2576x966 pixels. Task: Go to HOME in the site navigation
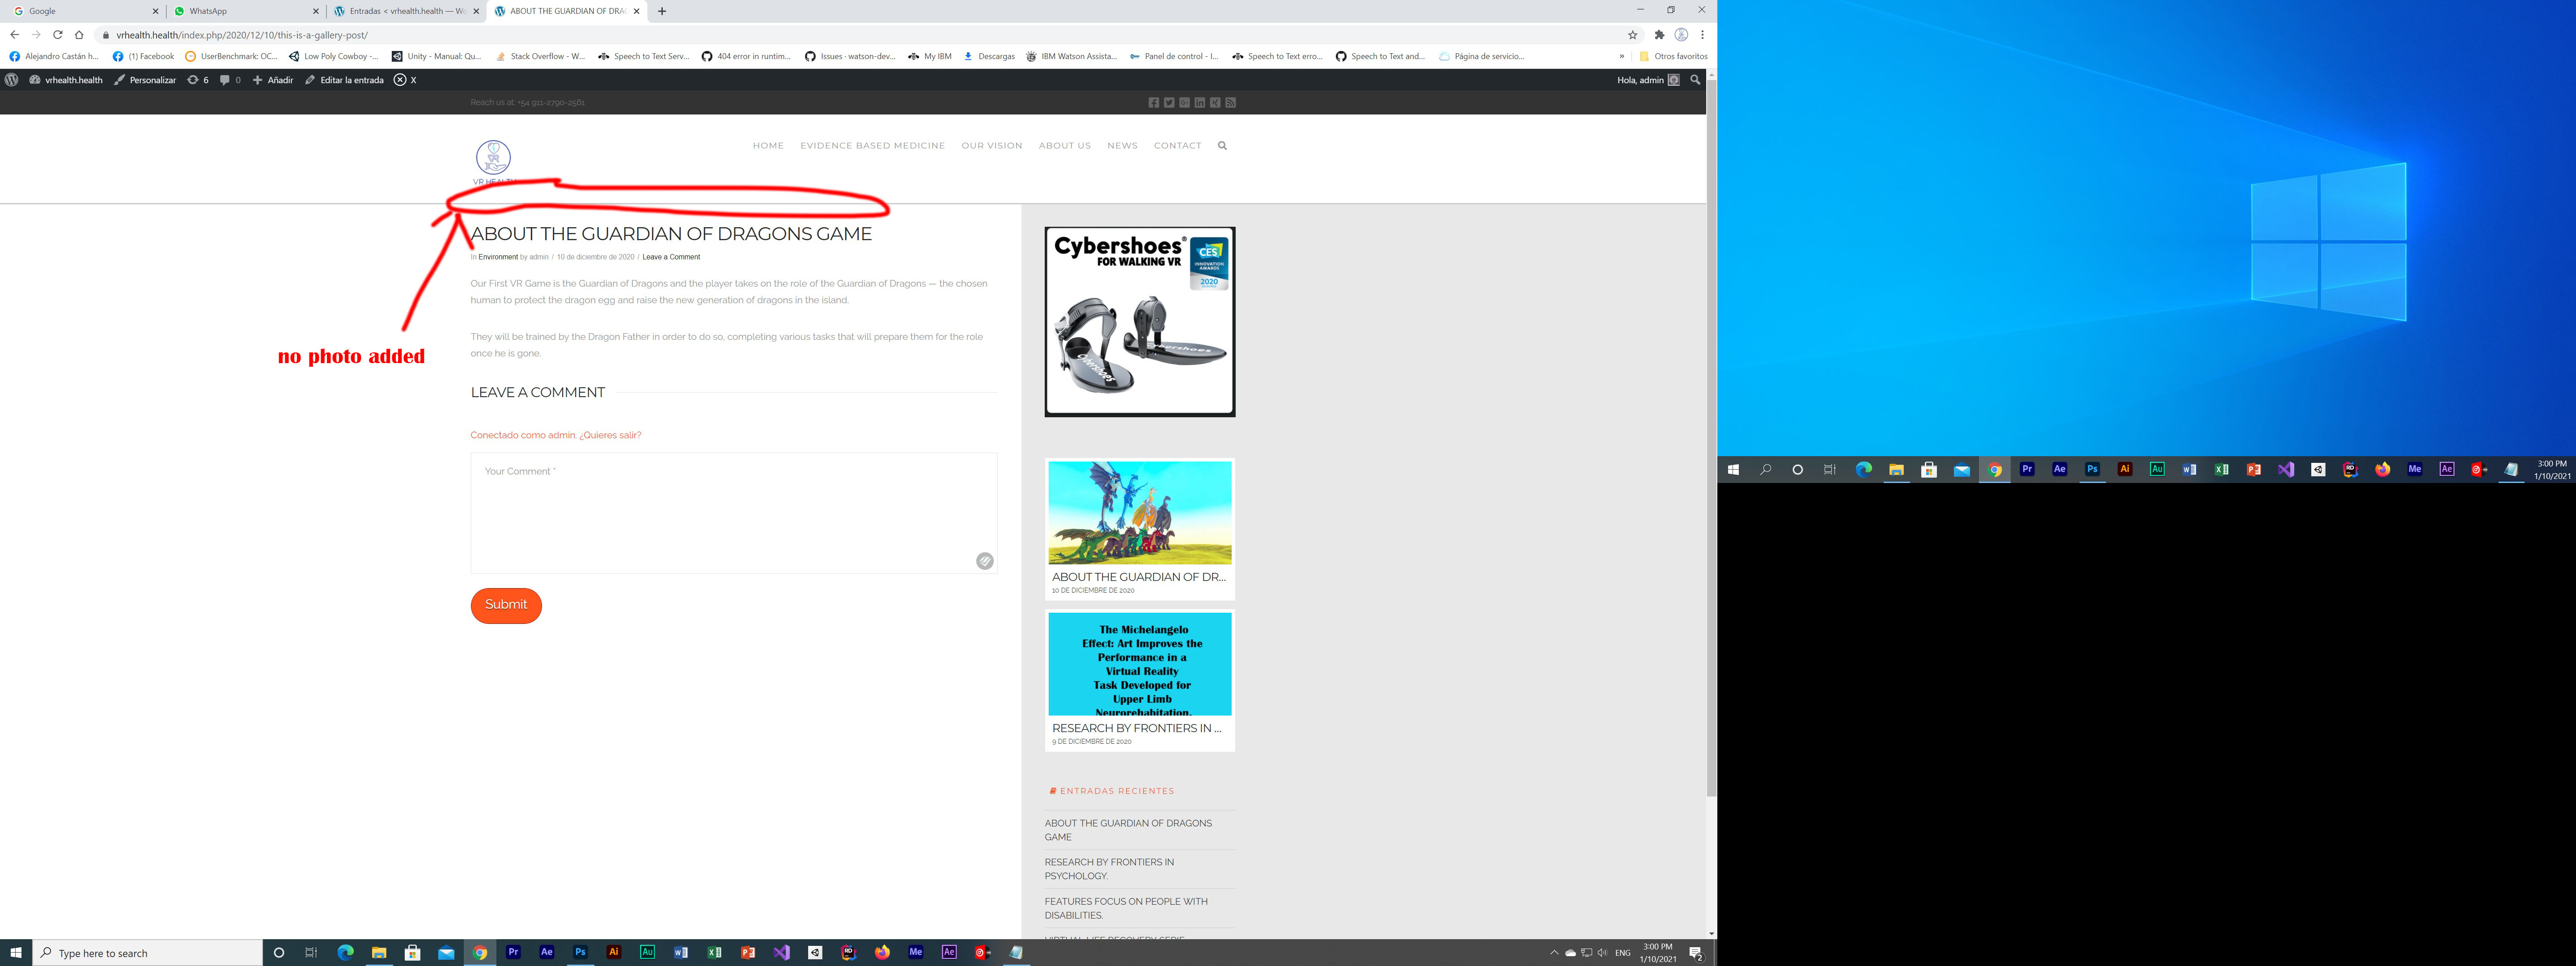pos(768,146)
